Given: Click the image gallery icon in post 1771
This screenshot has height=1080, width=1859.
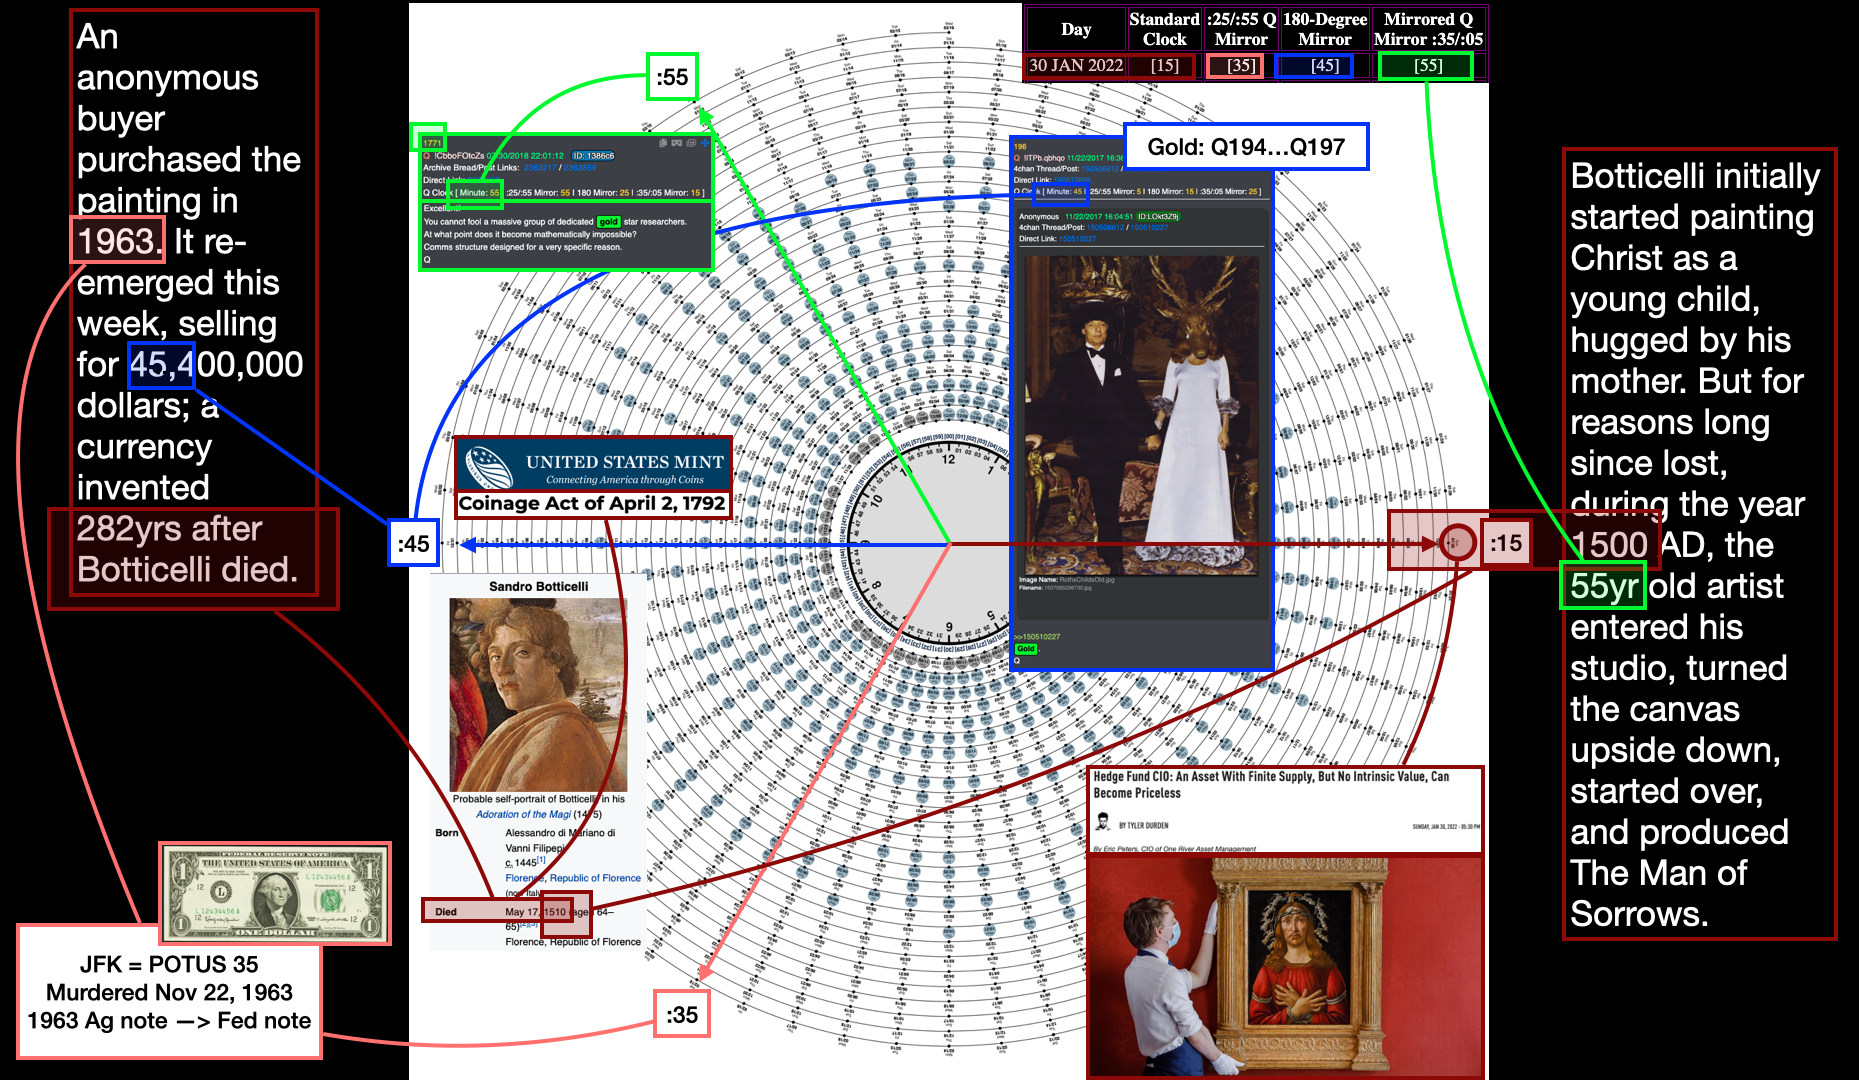Looking at the screenshot, I should (x=691, y=143).
